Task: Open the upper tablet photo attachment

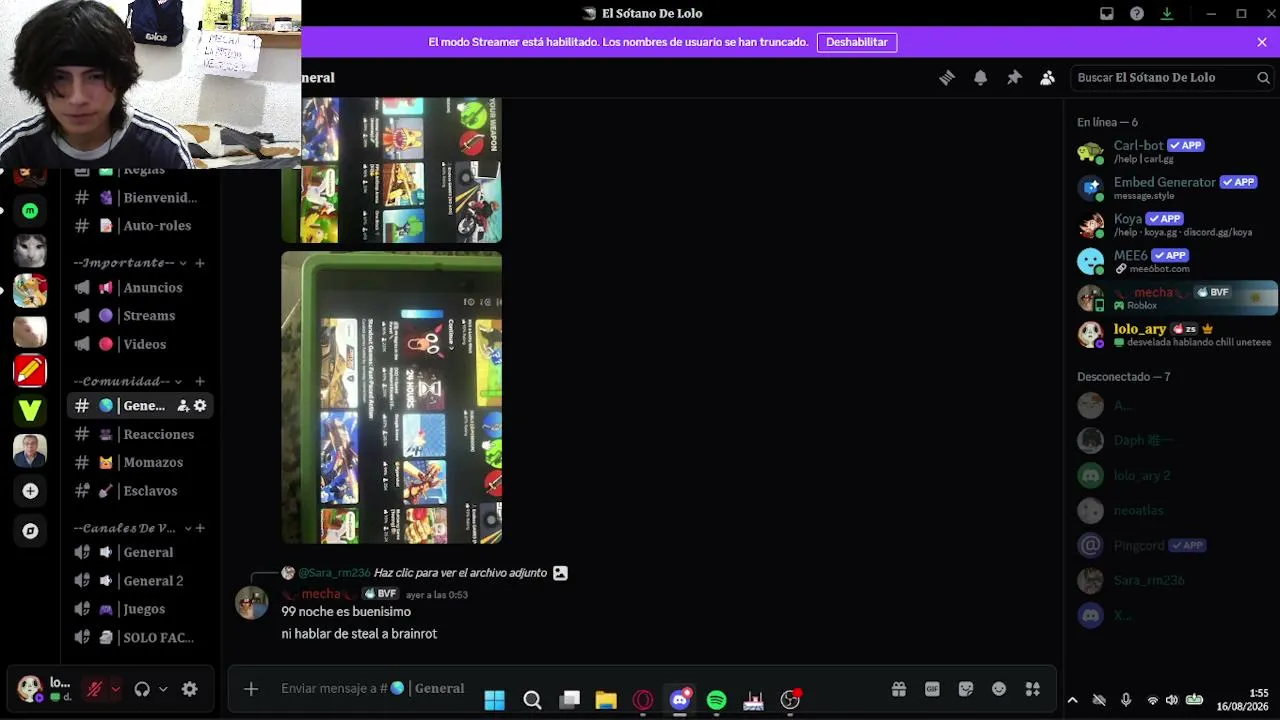Action: [x=391, y=170]
